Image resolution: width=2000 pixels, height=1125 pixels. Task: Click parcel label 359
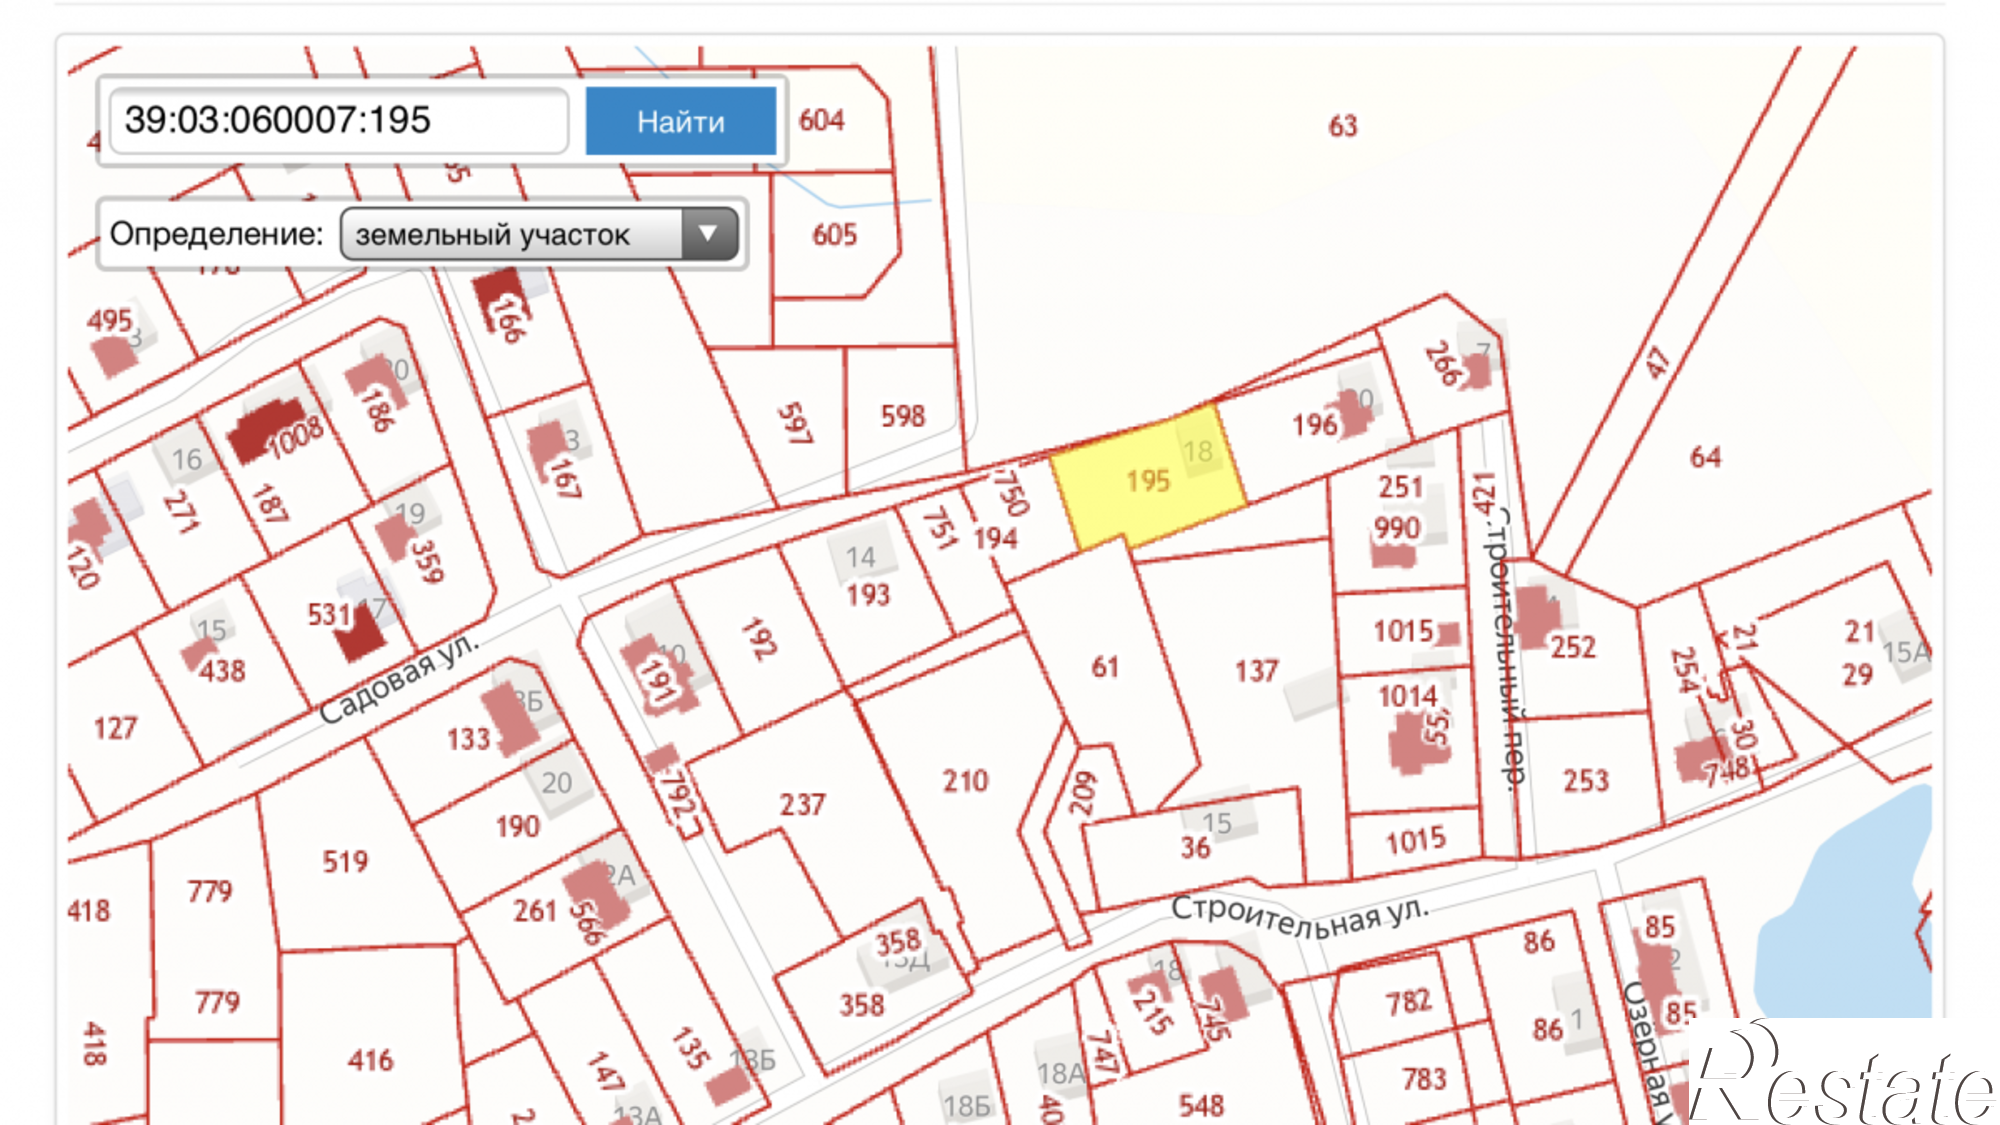click(427, 561)
